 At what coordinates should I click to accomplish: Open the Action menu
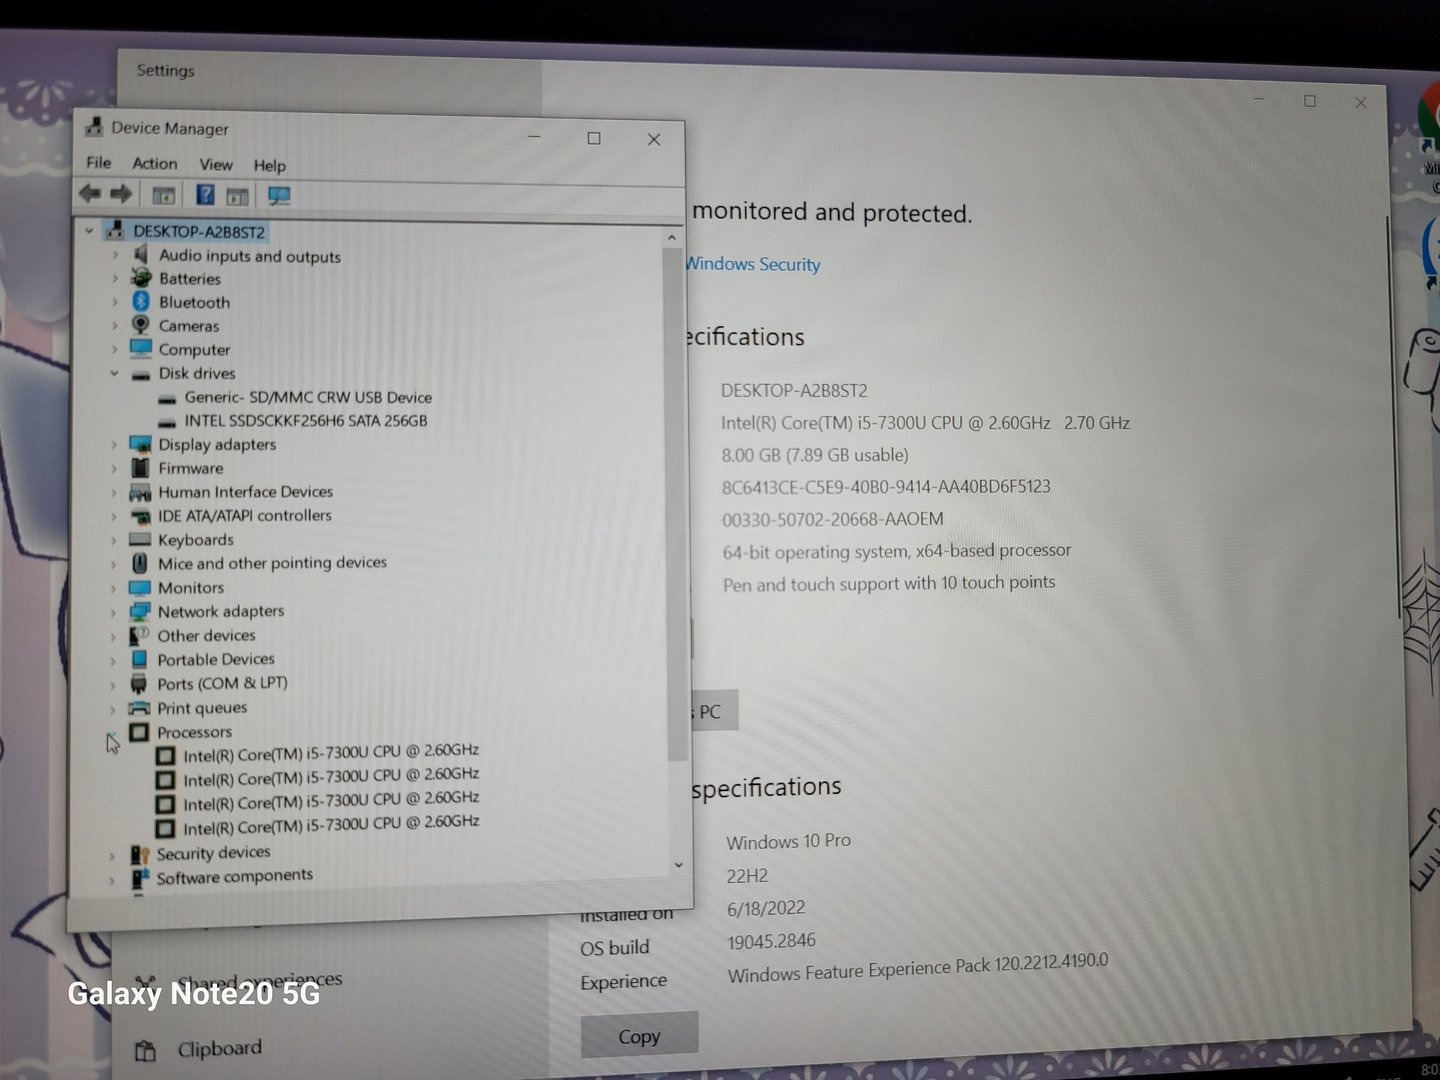point(154,164)
